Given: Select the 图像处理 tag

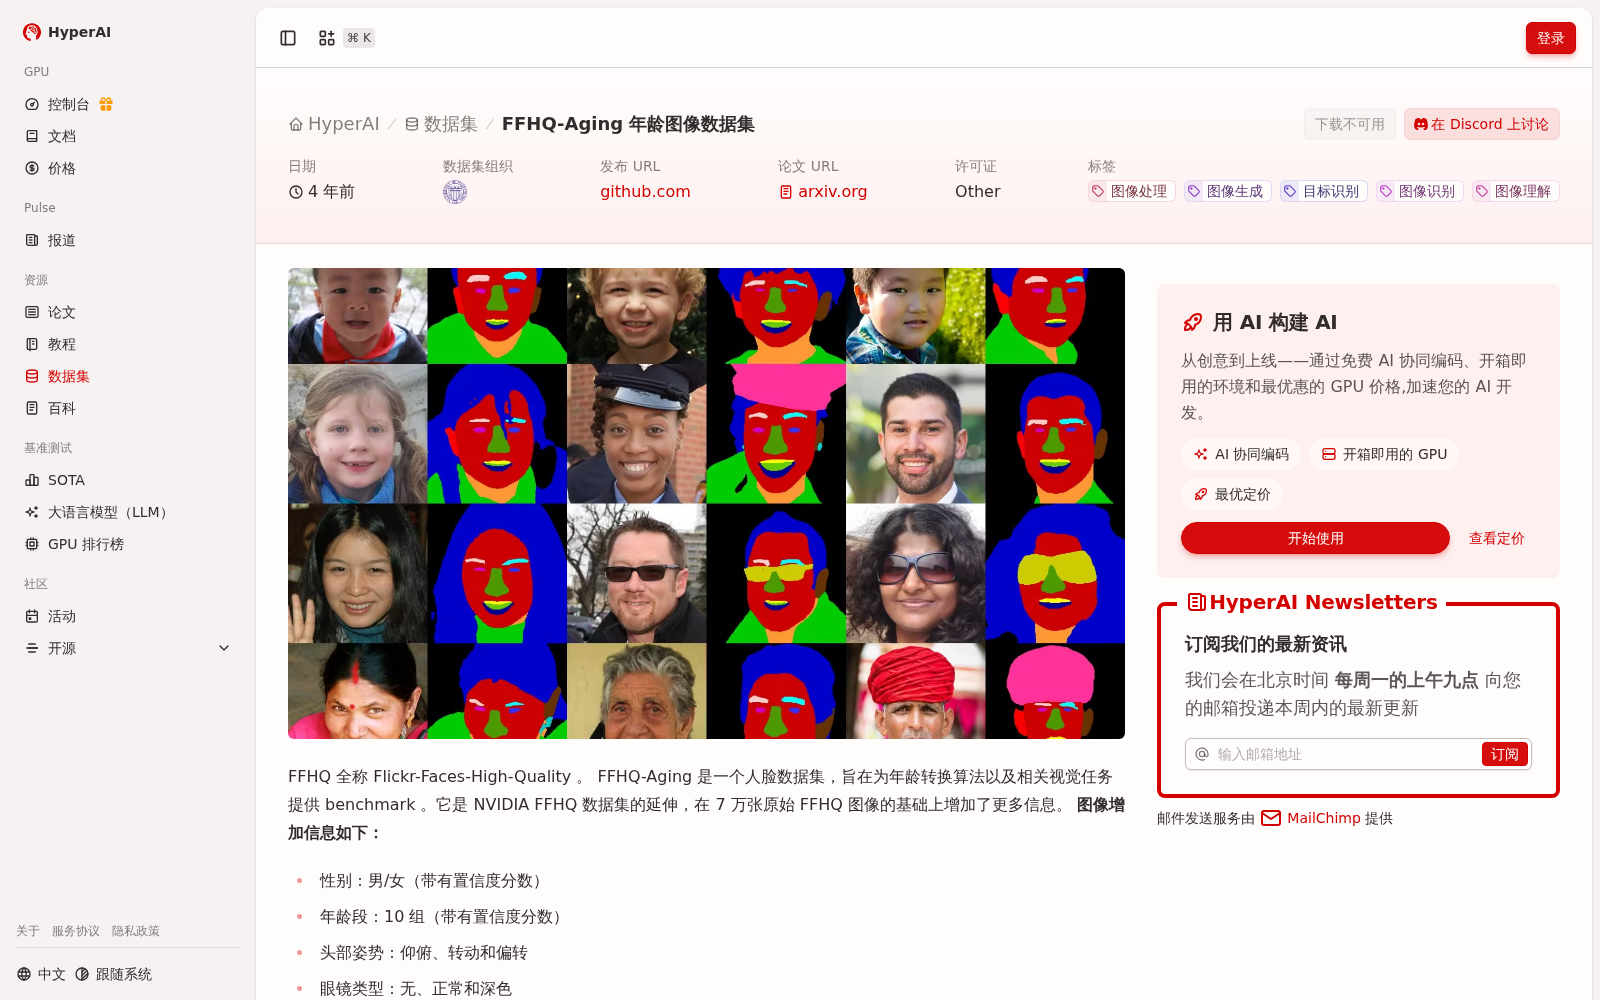Looking at the screenshot, I should click(x=1131, y=191).
